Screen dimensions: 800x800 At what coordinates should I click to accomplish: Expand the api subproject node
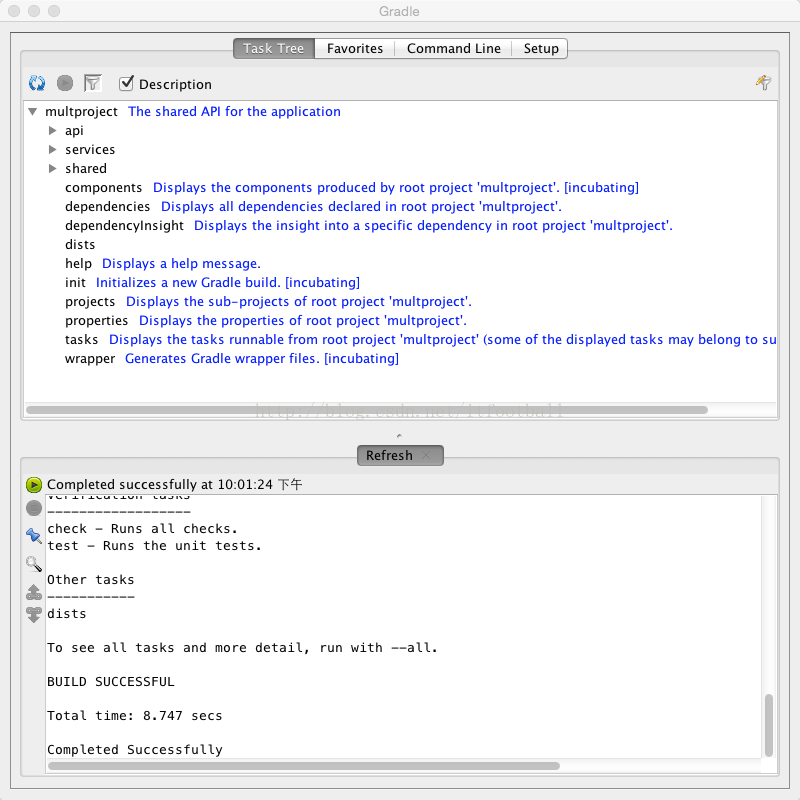53,131
